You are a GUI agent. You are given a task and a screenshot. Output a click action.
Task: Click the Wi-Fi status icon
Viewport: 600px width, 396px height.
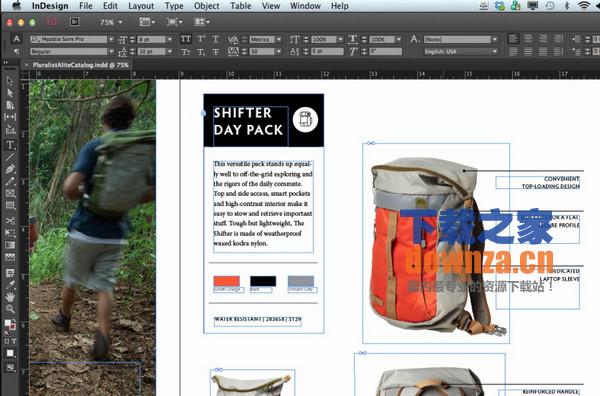pyautogui.click(x=584, y=6)
